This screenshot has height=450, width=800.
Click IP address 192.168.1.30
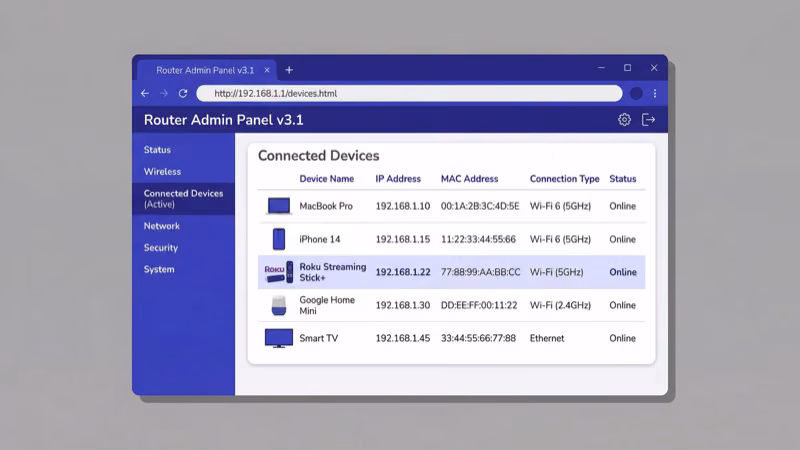(x=403, y=305)
